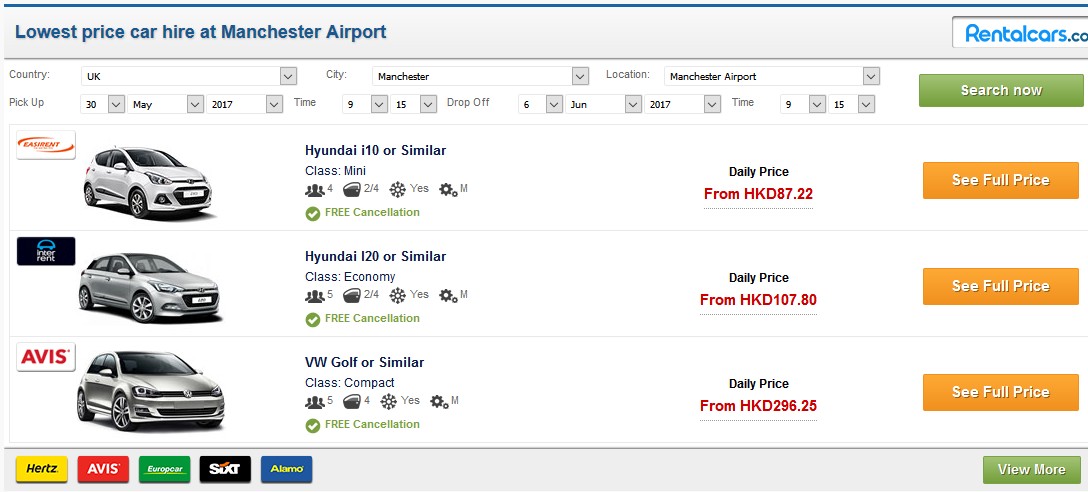Click the Hyundai i10 car thumbnail
Image resolution: width=1088 pixels, height=492 pixels.
147,182
